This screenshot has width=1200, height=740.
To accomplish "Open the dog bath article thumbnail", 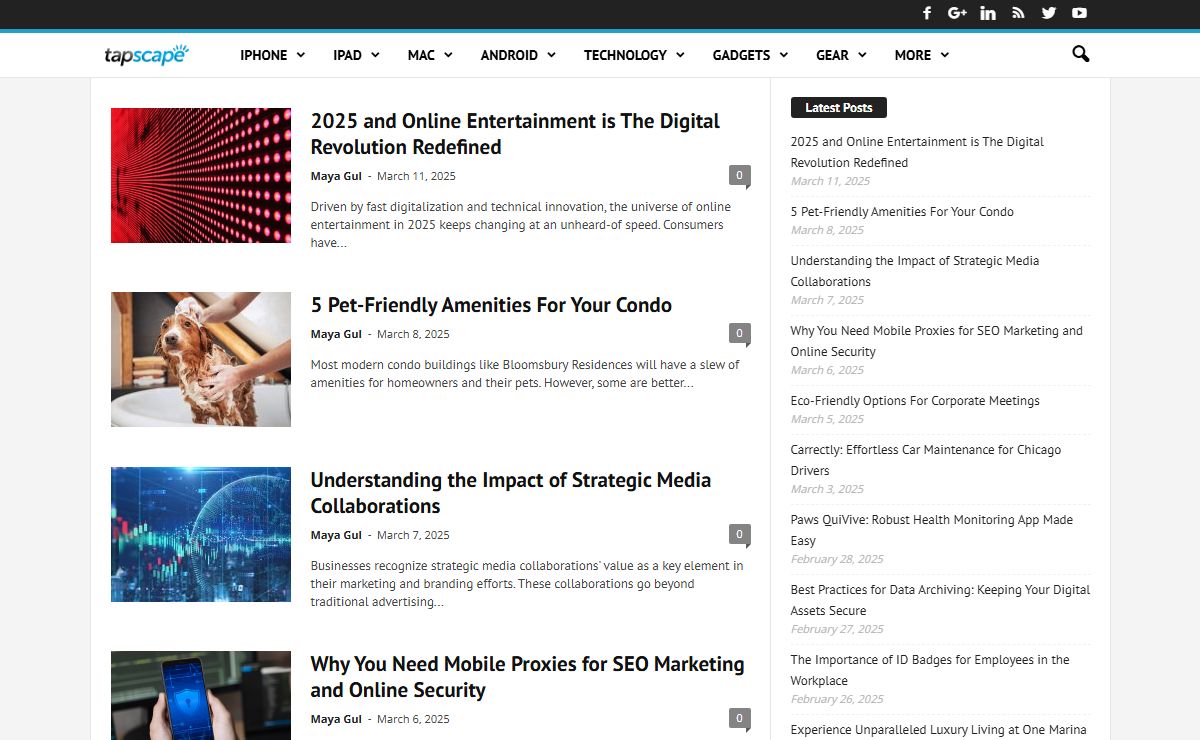I will coord(201,359).
